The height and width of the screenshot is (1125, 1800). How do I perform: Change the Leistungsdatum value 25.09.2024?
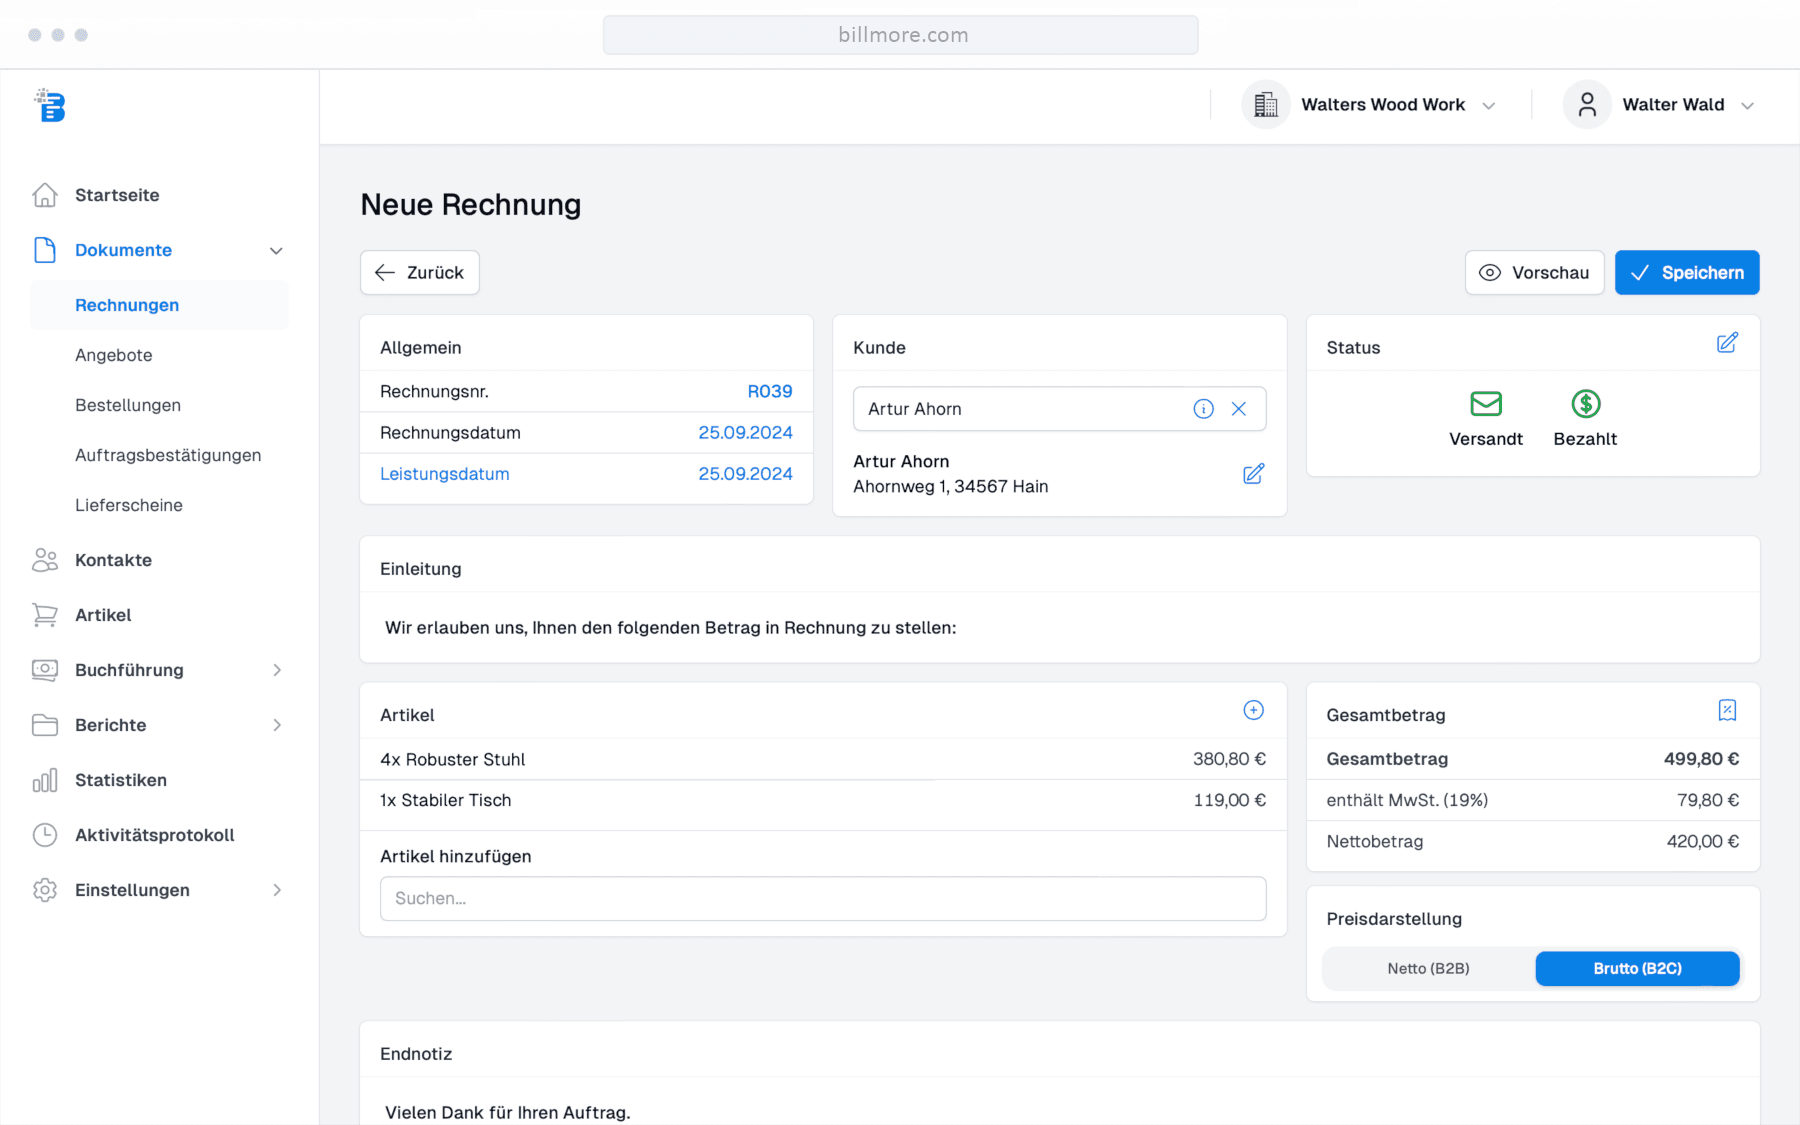745,474
